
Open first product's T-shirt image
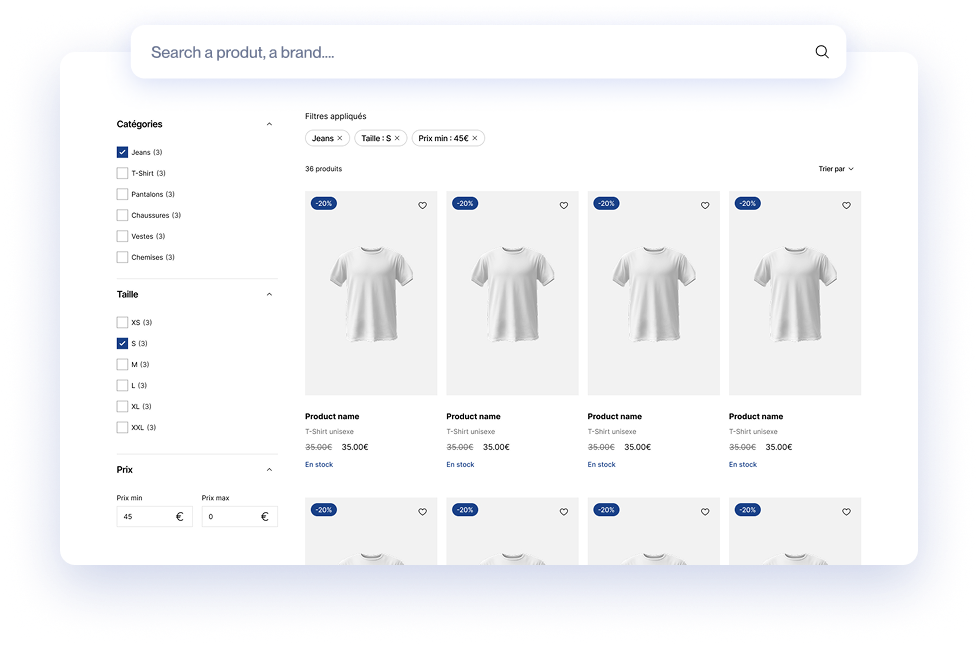point(371,293)
